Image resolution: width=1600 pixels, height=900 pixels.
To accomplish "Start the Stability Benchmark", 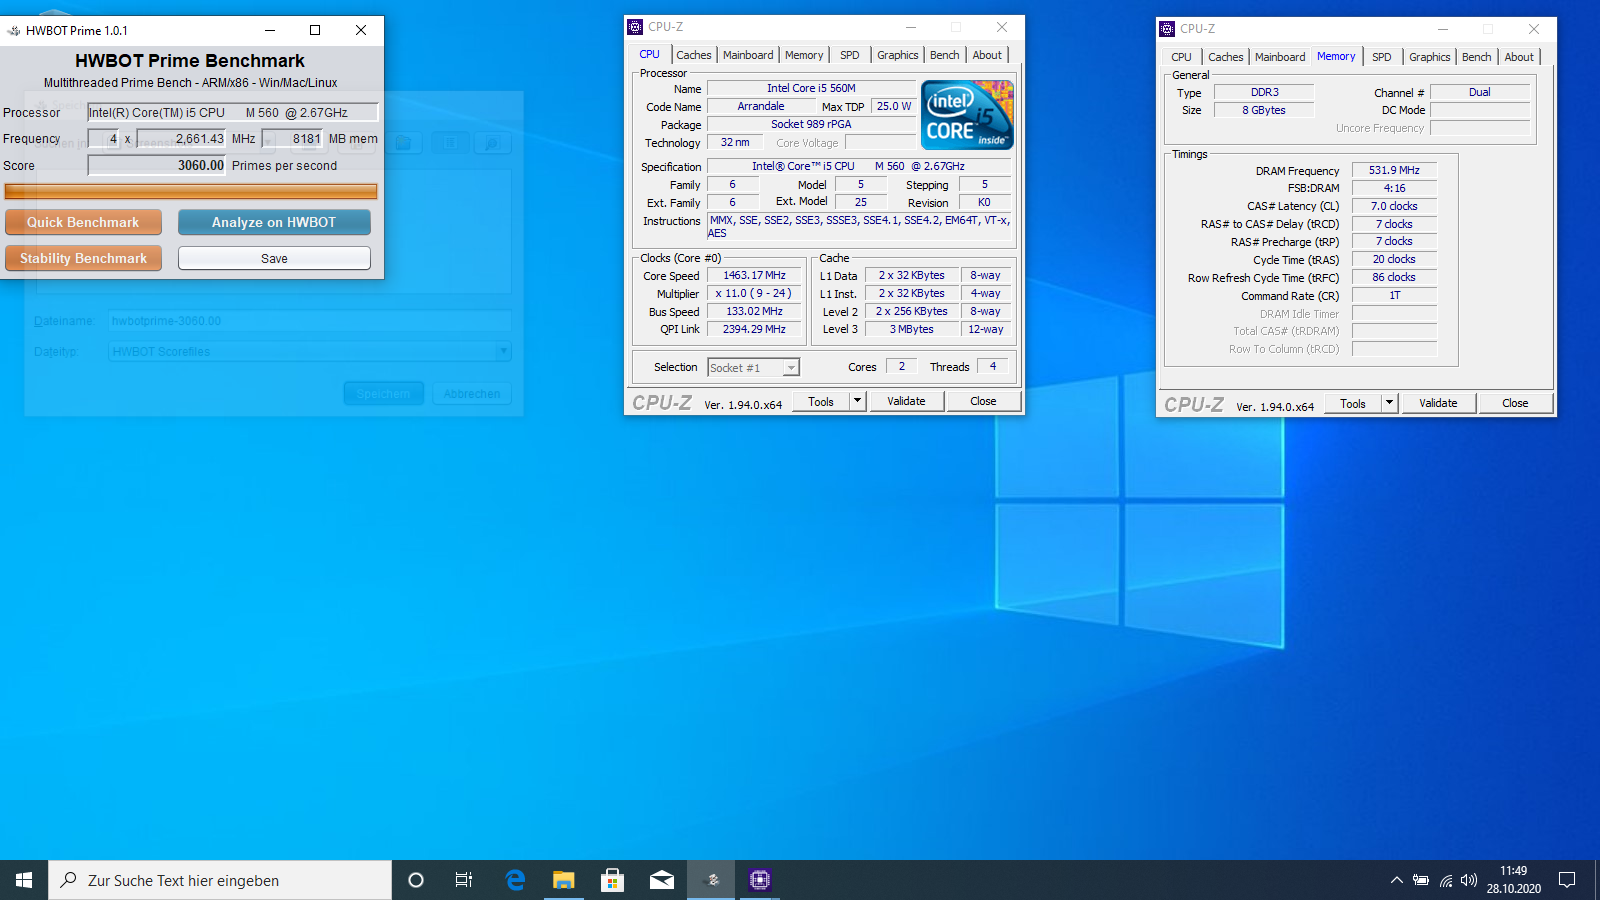I will point(83,258).
